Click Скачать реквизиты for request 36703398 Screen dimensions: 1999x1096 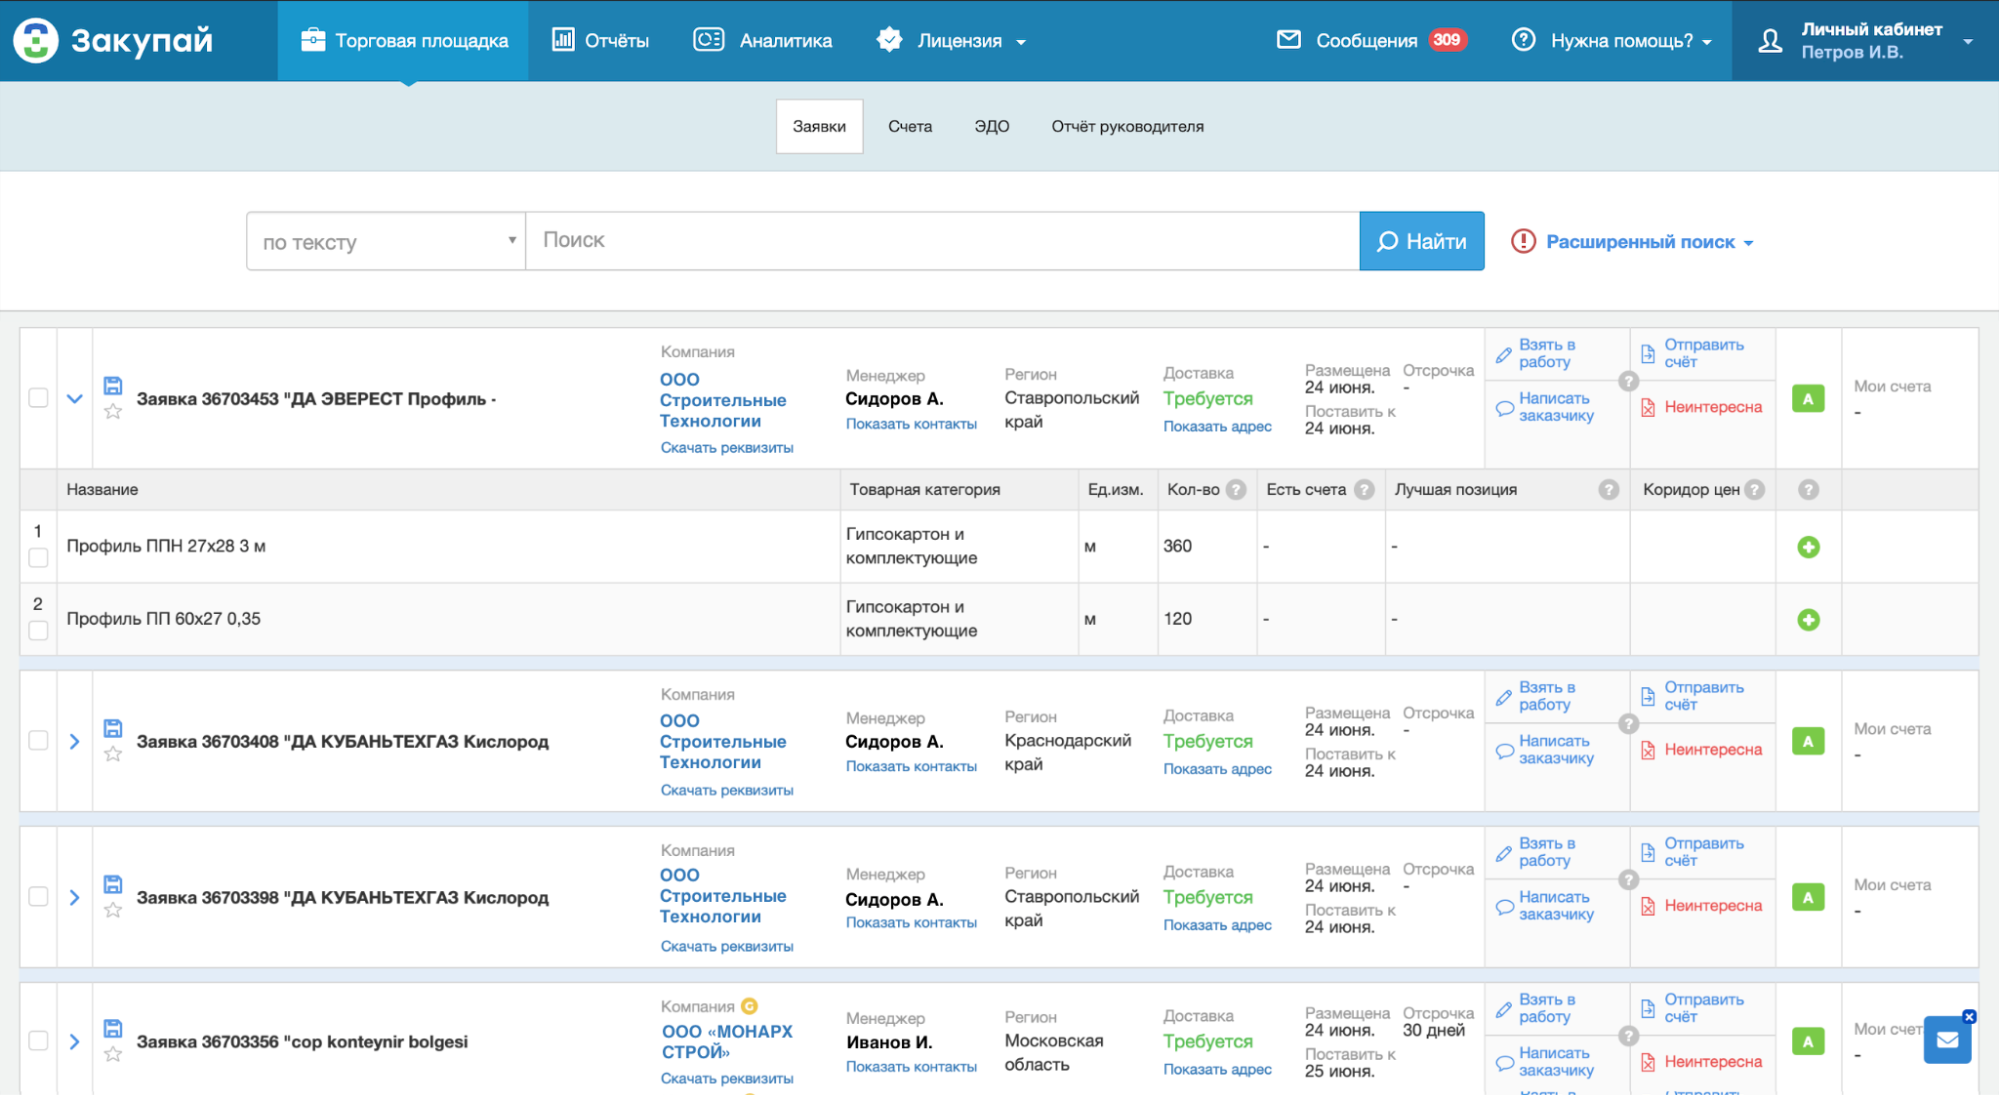pyautogui.click(x=727, y=946)
